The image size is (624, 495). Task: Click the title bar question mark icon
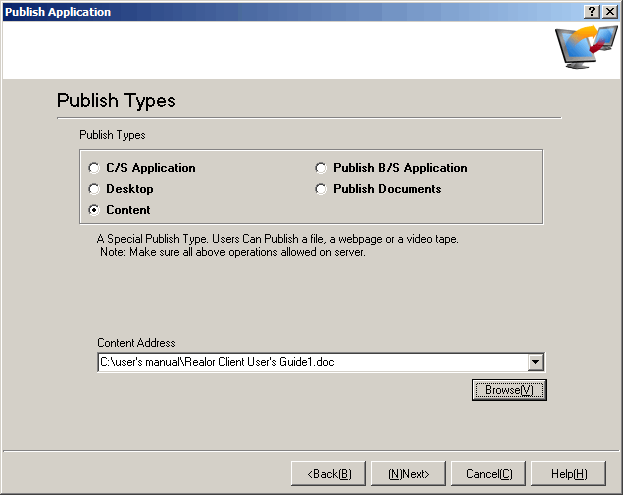(592, 11)
